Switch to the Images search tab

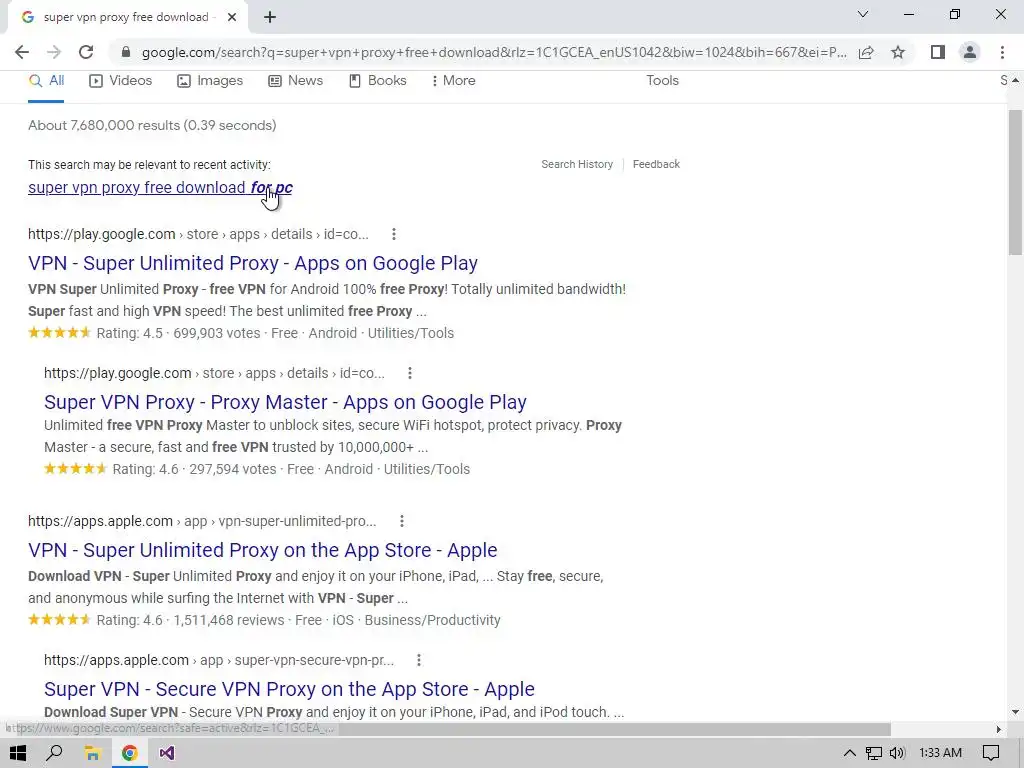[x=210, y=80]
